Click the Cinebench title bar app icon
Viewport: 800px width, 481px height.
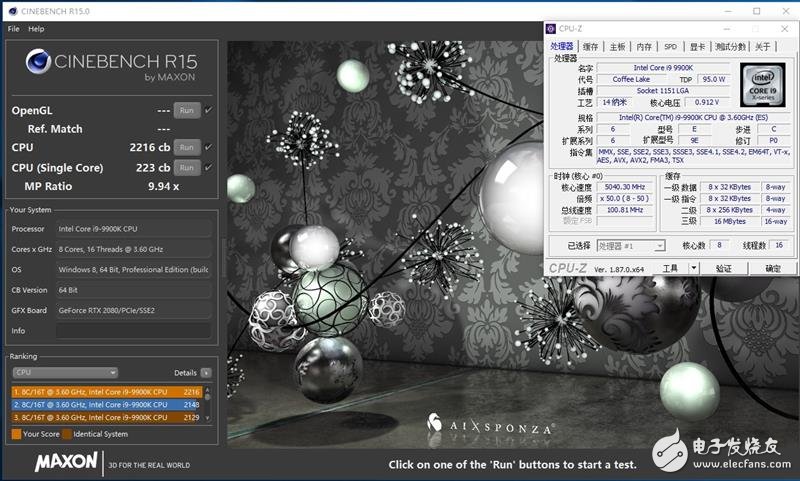pyautogui.click(x=13, y=11)
